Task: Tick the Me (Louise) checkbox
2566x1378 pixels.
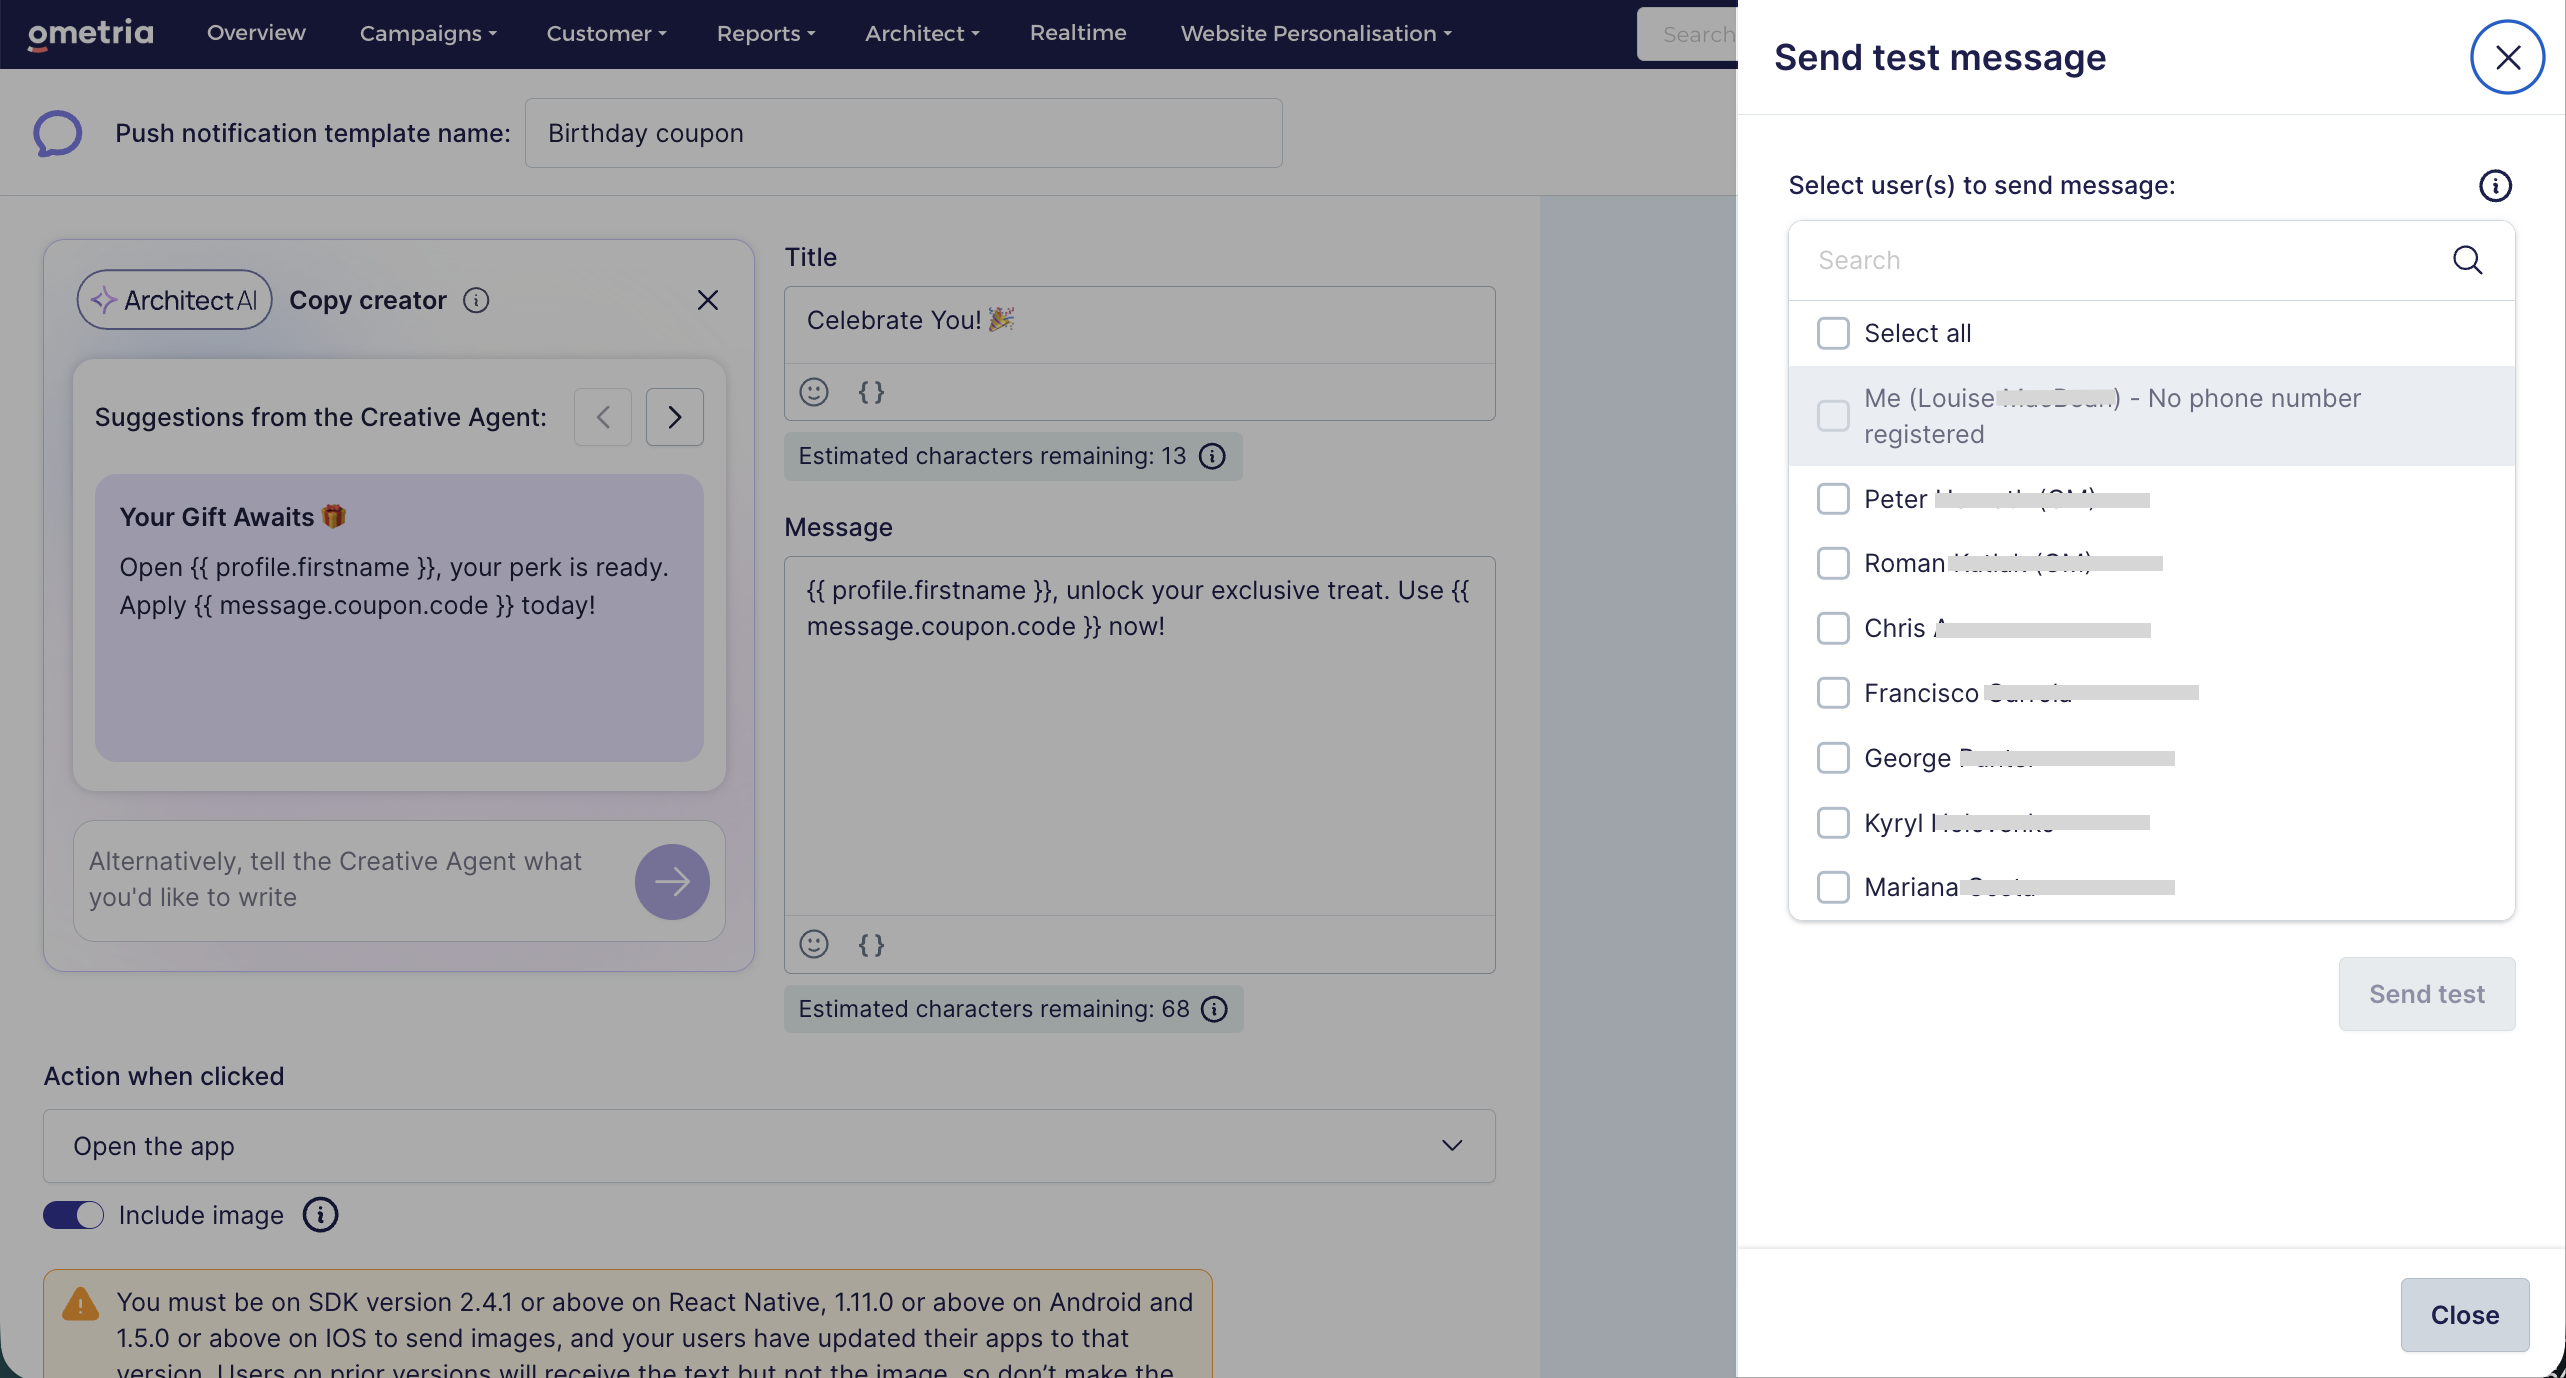Action: 1833,416
